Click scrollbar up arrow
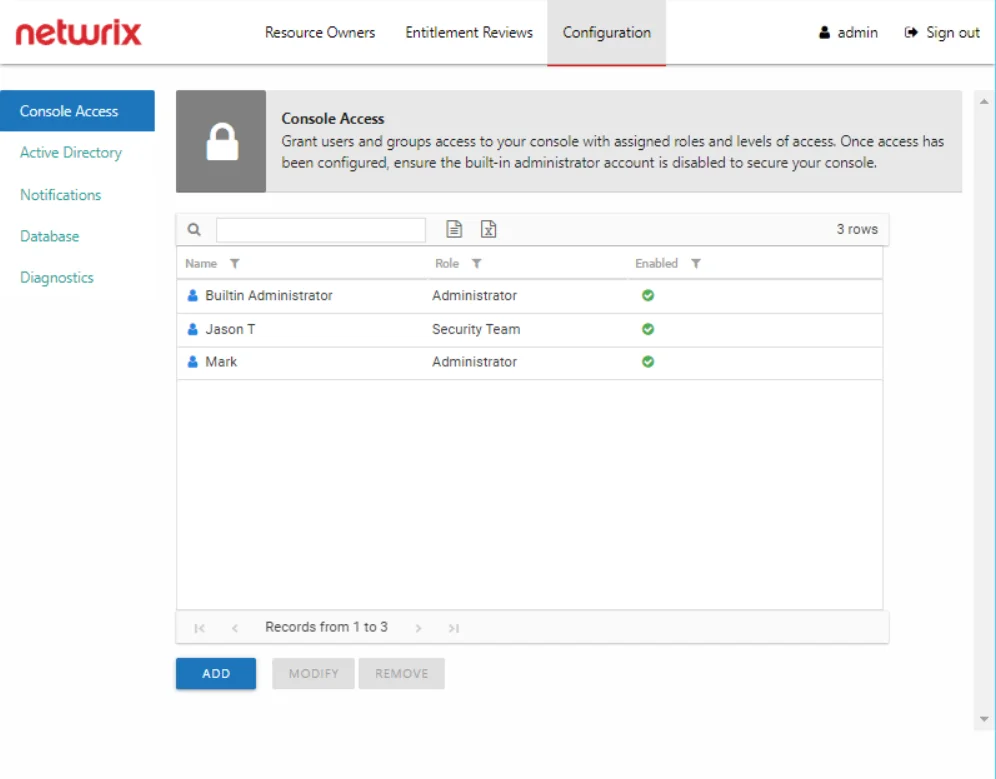The width and height of the screenshot is (996, 779). coord(984,101)
